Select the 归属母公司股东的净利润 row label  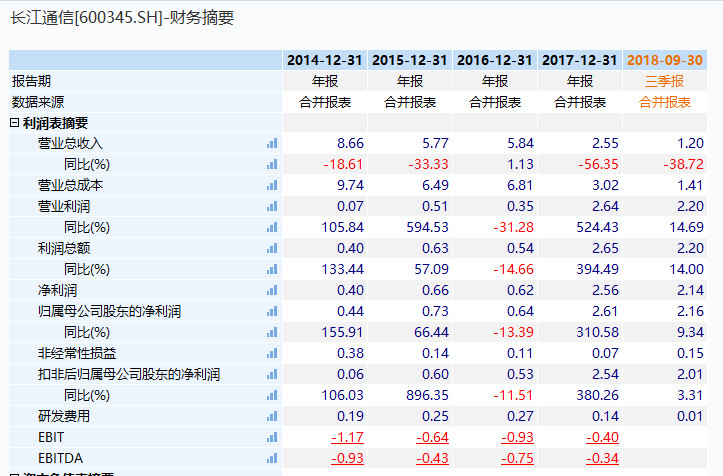109,311
